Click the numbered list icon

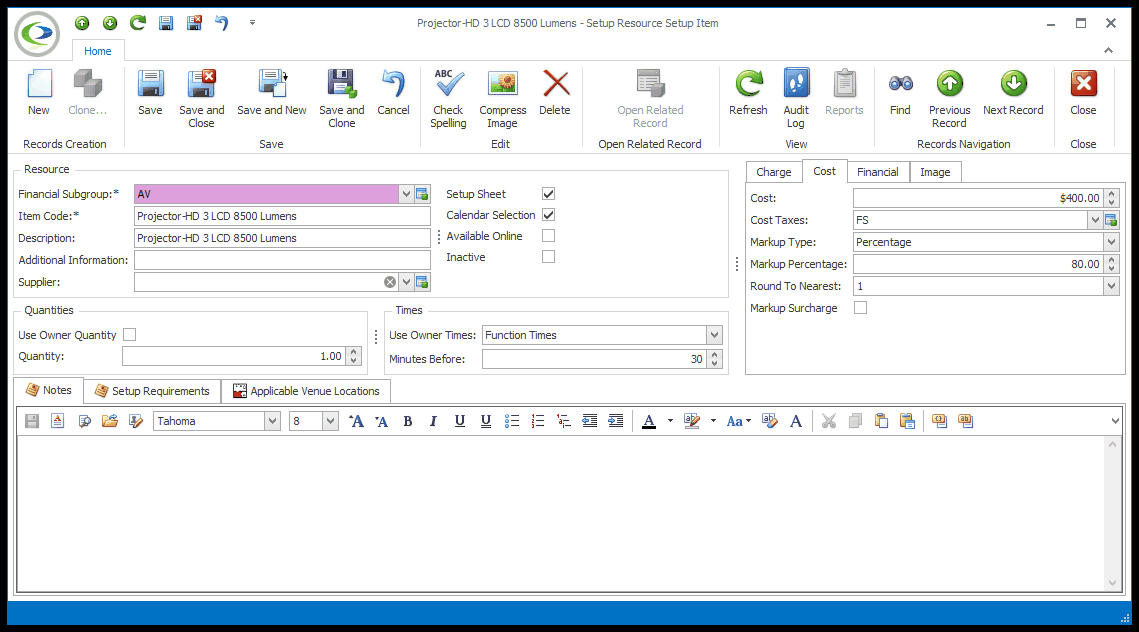(538, 421)
